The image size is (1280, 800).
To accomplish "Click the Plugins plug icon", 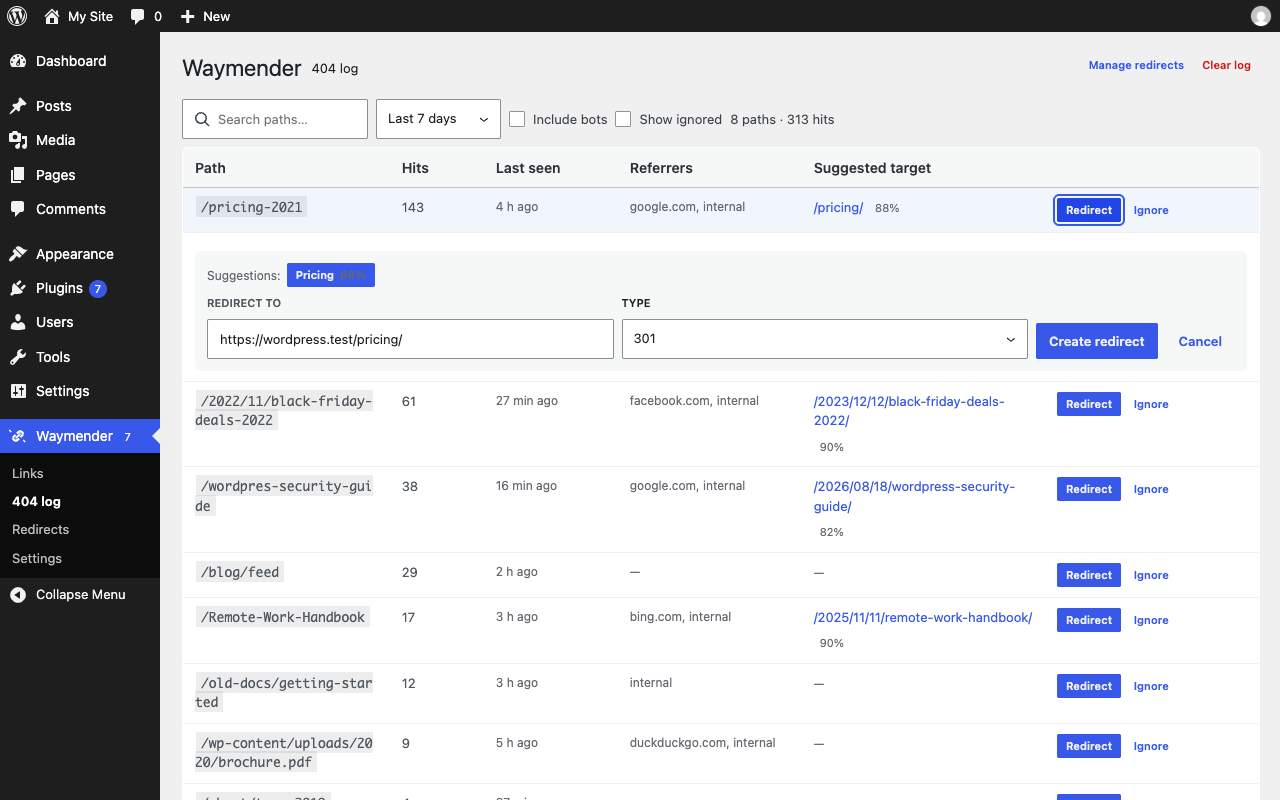I will tap(18, 288).
